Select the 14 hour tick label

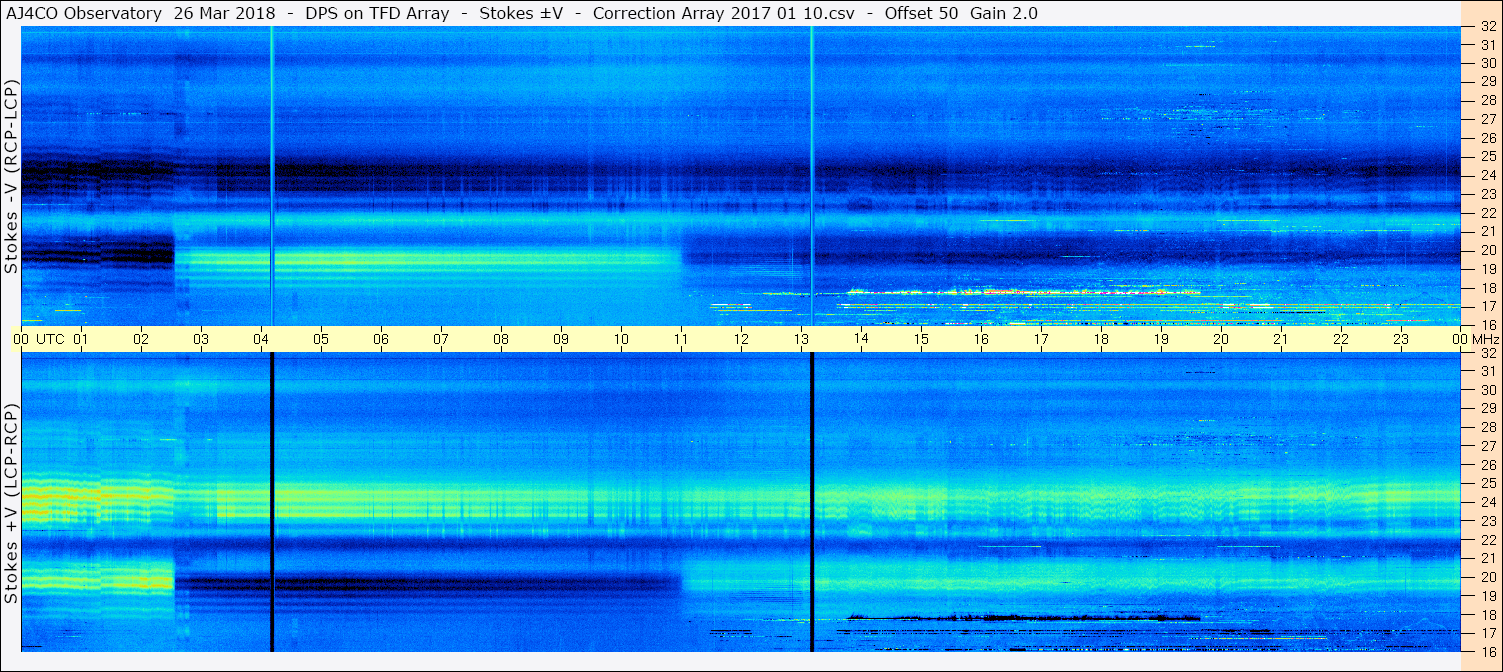[x=861, y=339]
